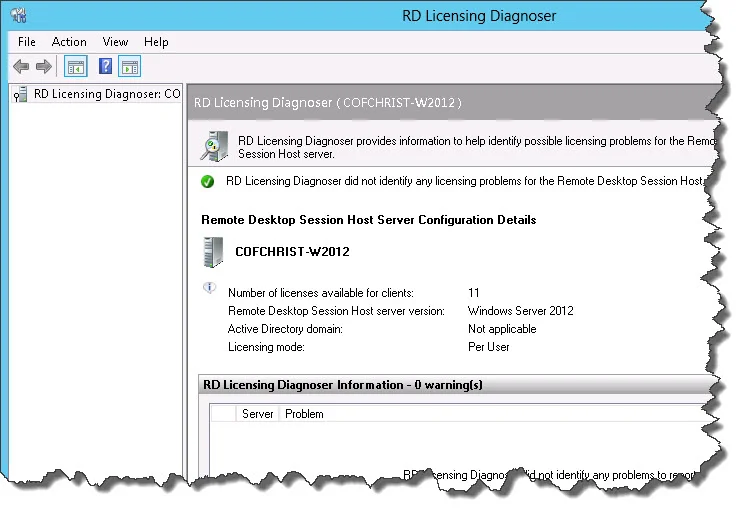Click the info balloon icon beside licenses

click(210, 288)
